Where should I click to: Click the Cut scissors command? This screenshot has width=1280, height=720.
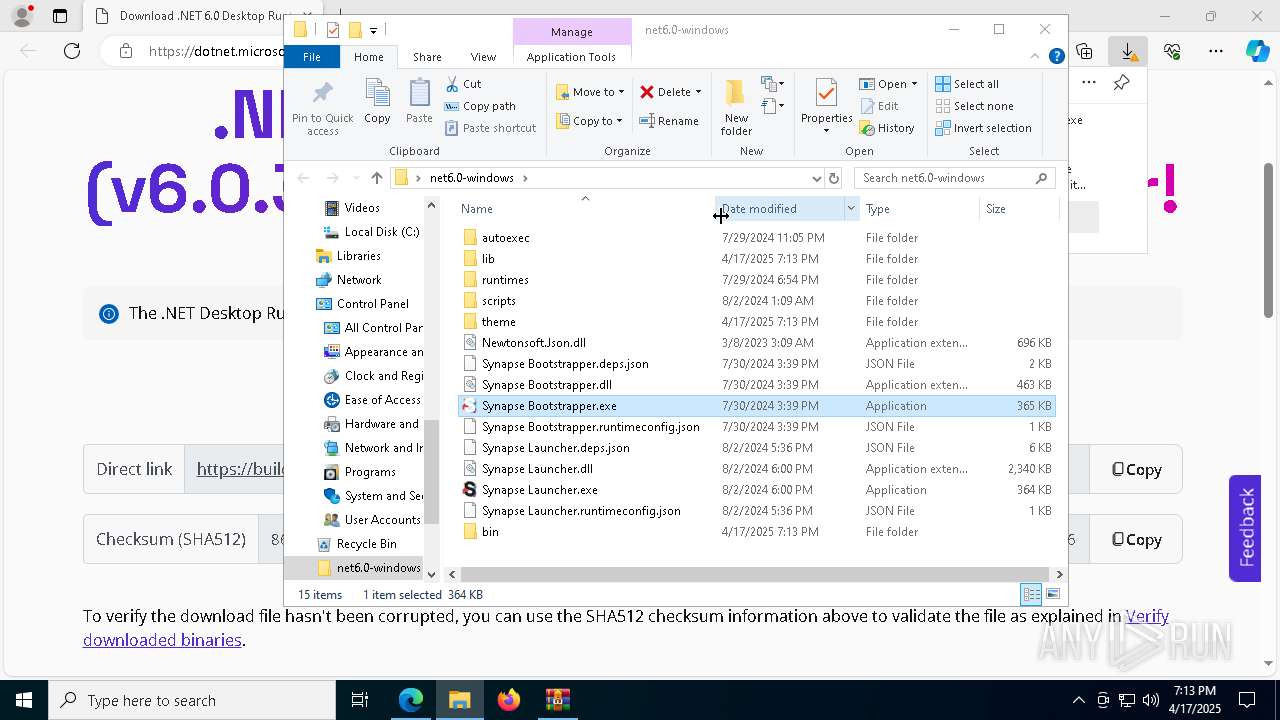point(463,84)
